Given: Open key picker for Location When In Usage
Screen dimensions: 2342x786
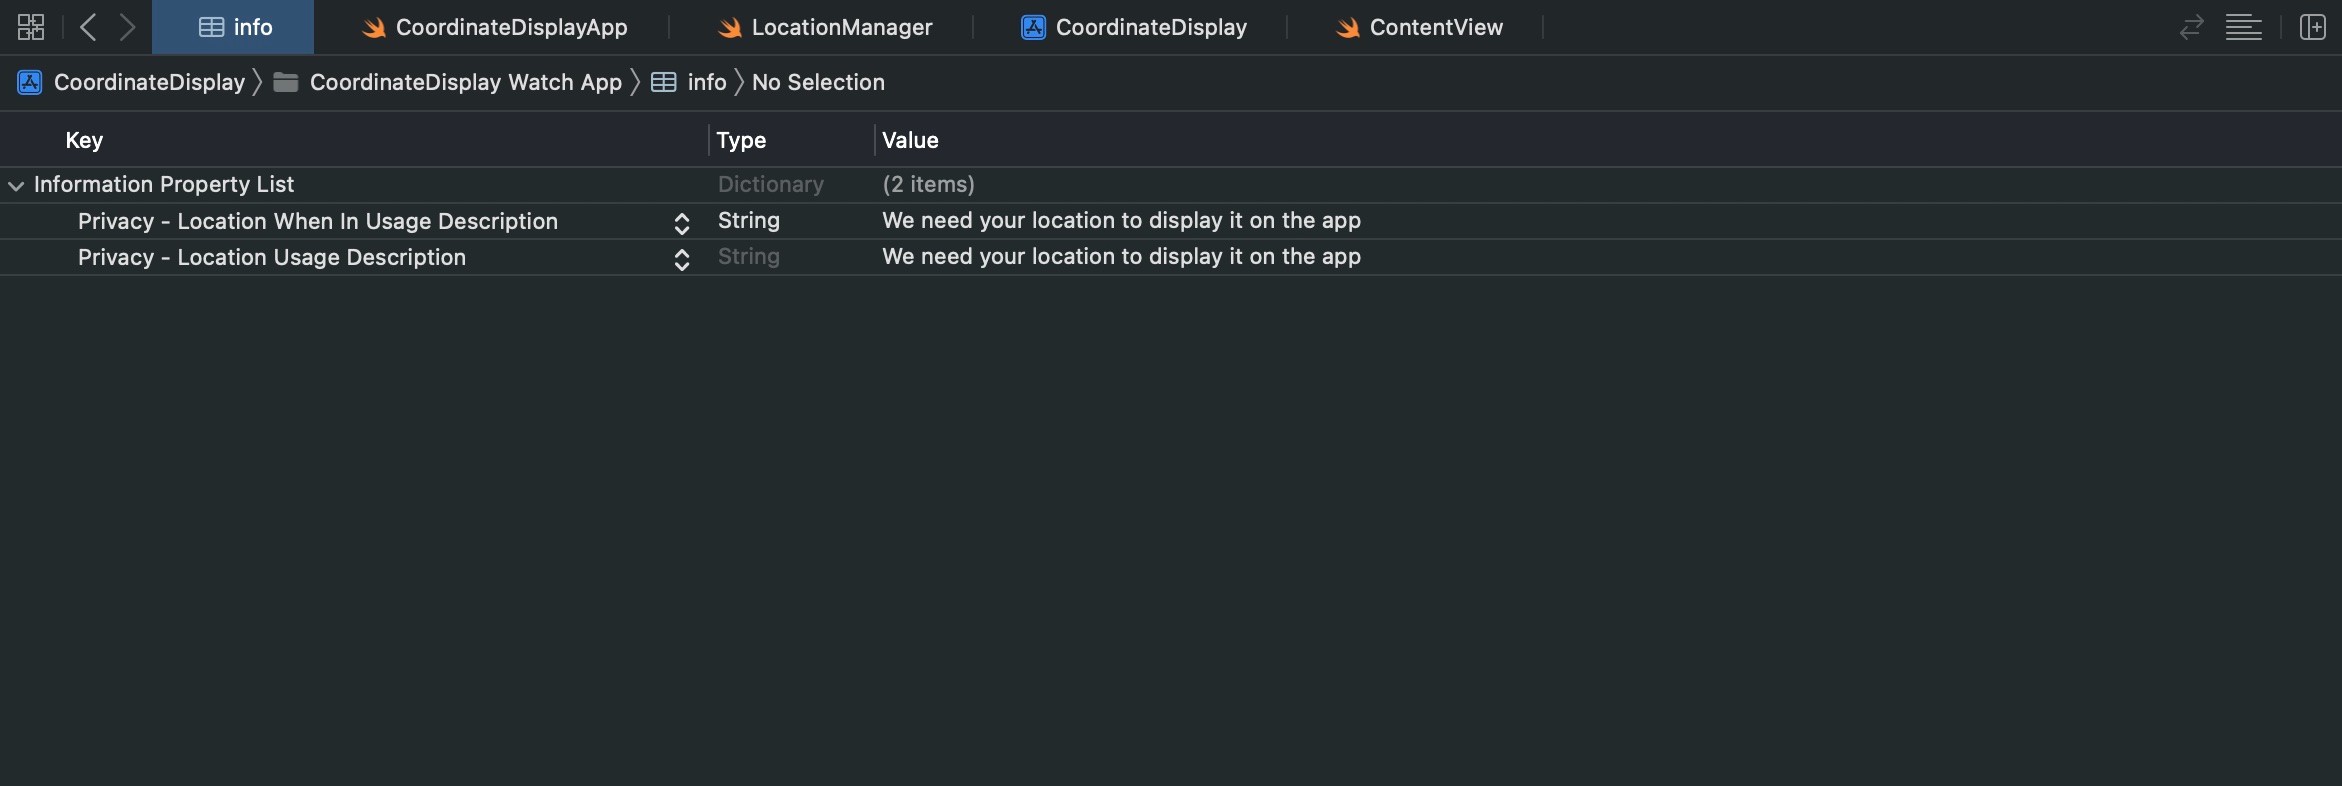Looking at the screenshot, I should (682, 223).
